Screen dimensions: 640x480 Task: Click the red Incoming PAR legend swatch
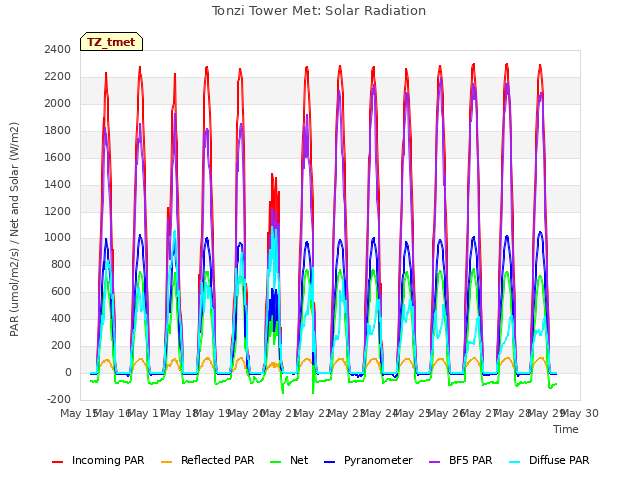pos(58,462)
